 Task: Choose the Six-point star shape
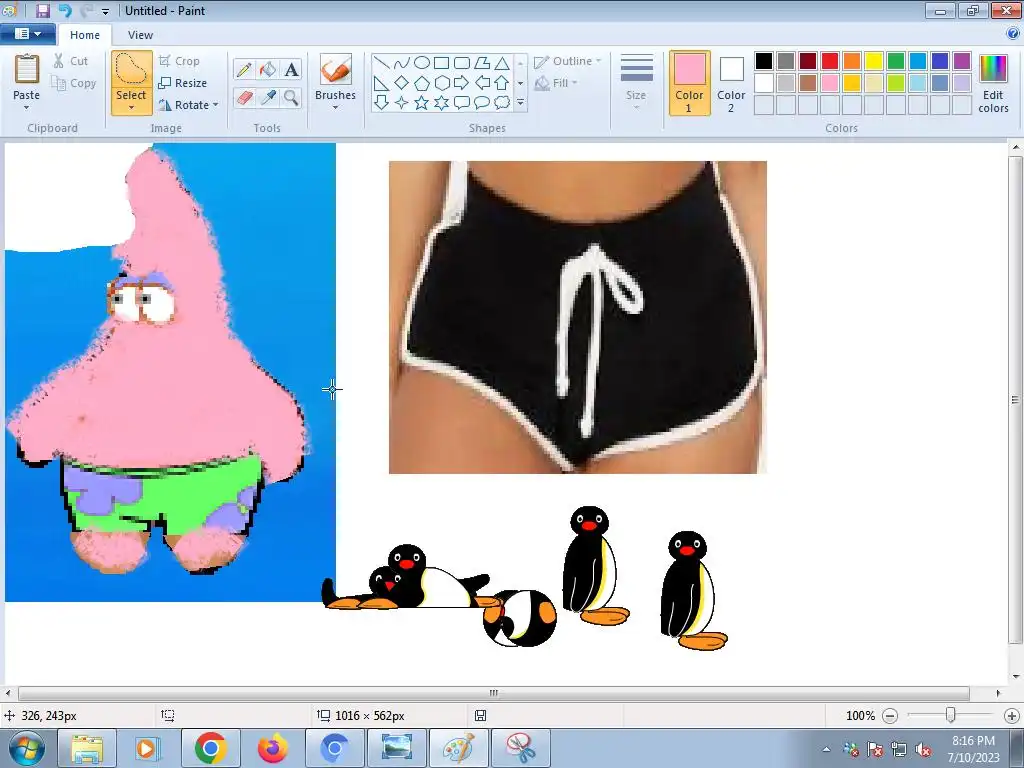coord(441,103)
